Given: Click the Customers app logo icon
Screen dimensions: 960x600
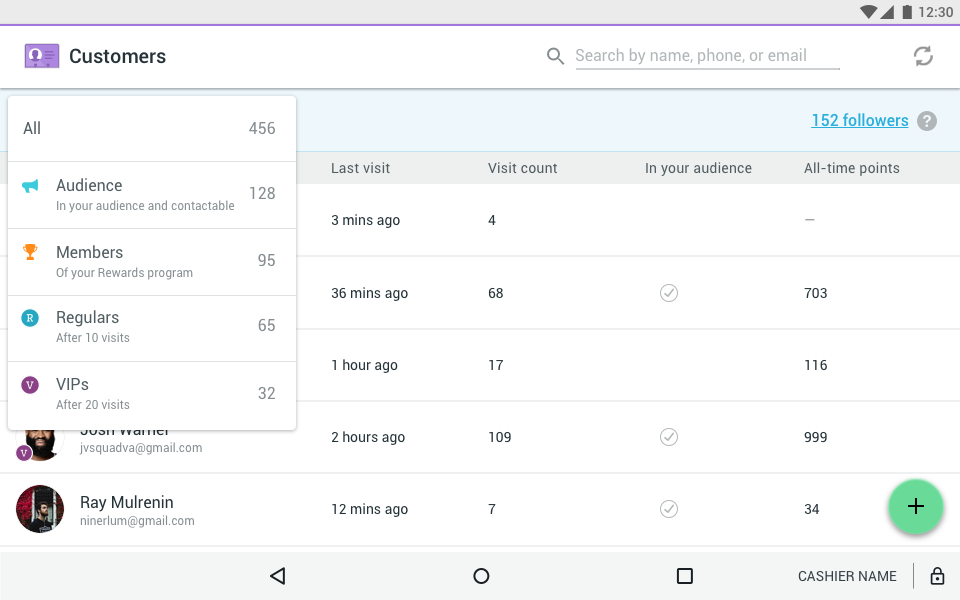Looking at the screenshot, I should (x=42, y=56).
